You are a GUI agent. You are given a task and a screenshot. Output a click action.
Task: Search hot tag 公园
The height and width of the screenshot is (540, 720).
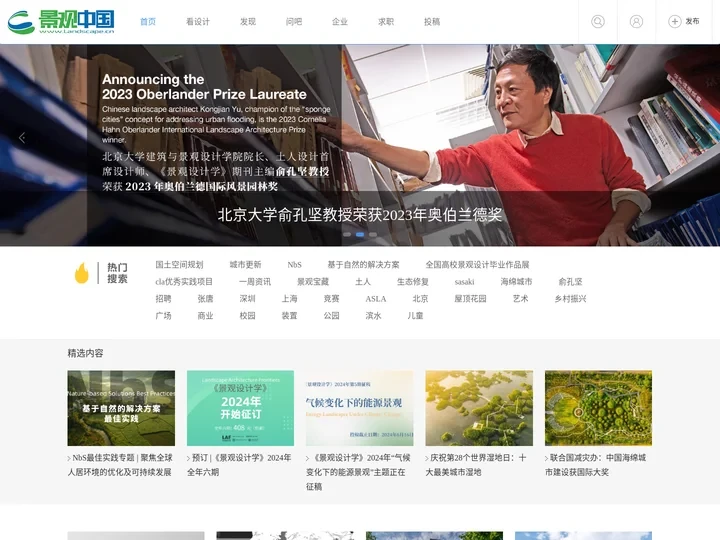(x=331, y=315)
